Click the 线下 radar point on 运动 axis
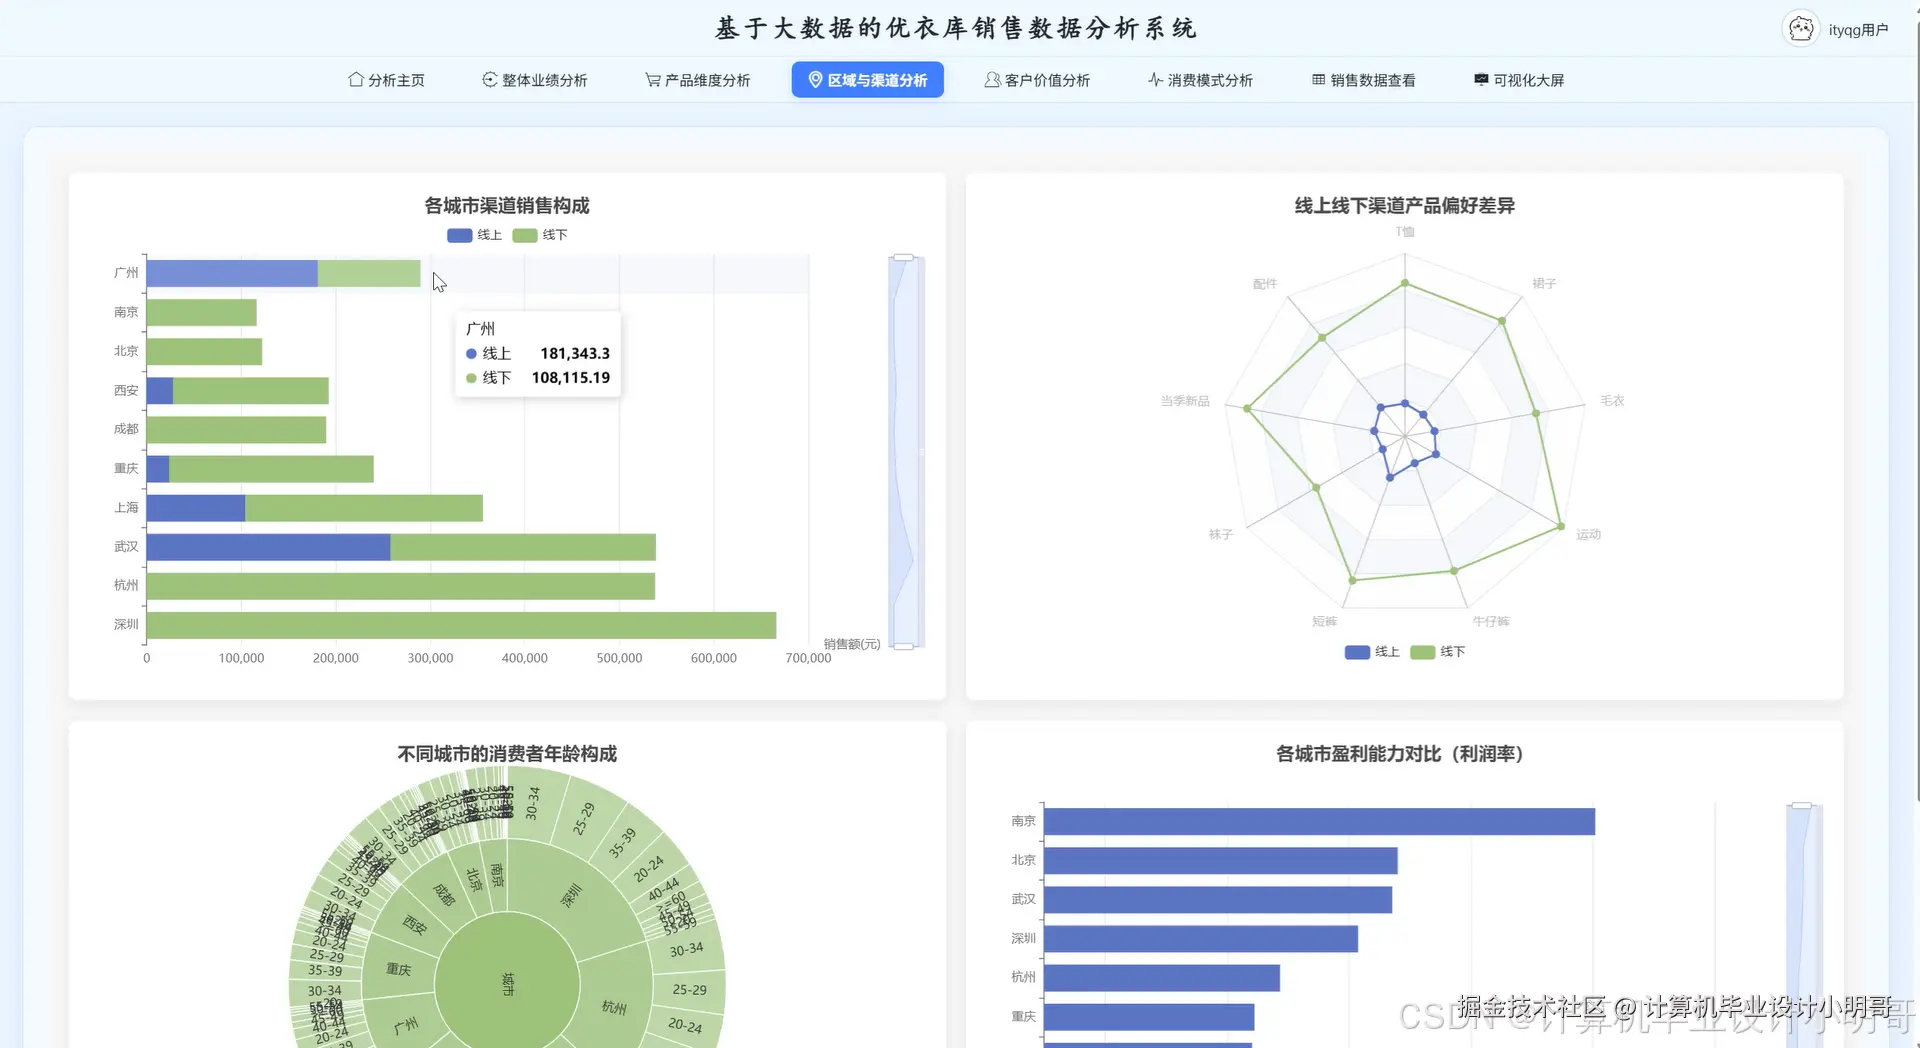The height and width of the screenshot is (1048, 1920). [x=1560, y=526]
